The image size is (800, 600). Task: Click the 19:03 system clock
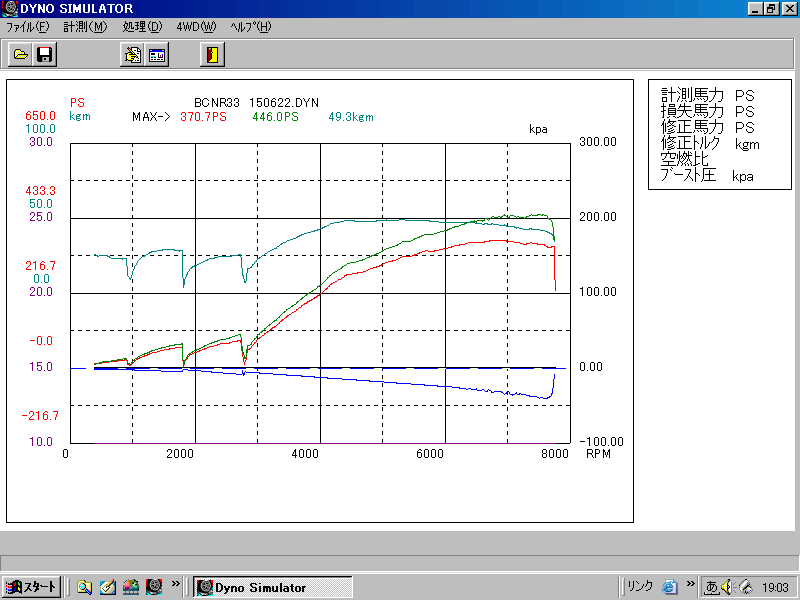point(775,588)
